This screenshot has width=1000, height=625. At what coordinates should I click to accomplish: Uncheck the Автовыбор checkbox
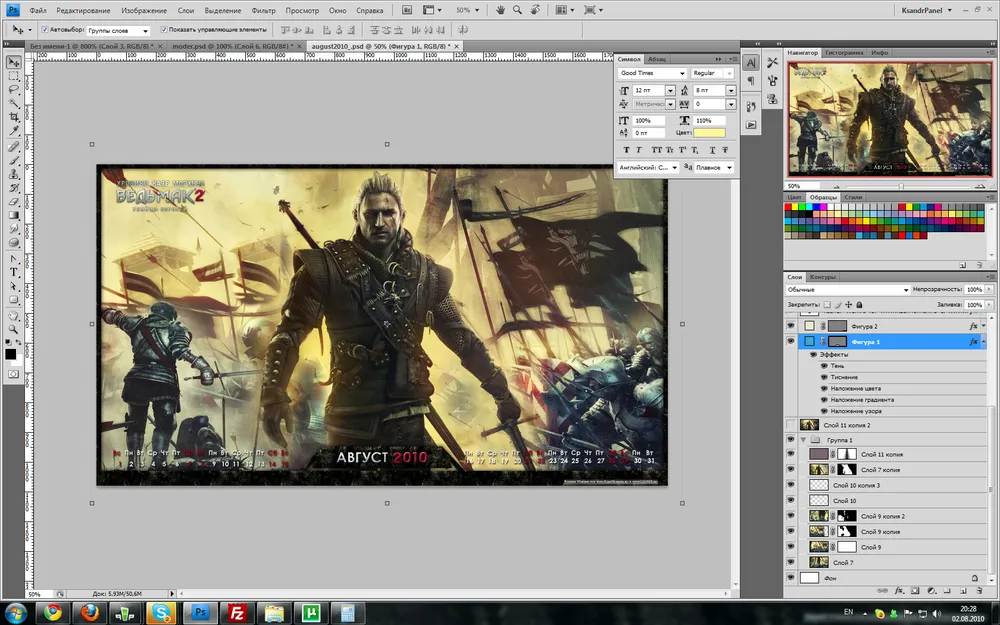point(44,30)
